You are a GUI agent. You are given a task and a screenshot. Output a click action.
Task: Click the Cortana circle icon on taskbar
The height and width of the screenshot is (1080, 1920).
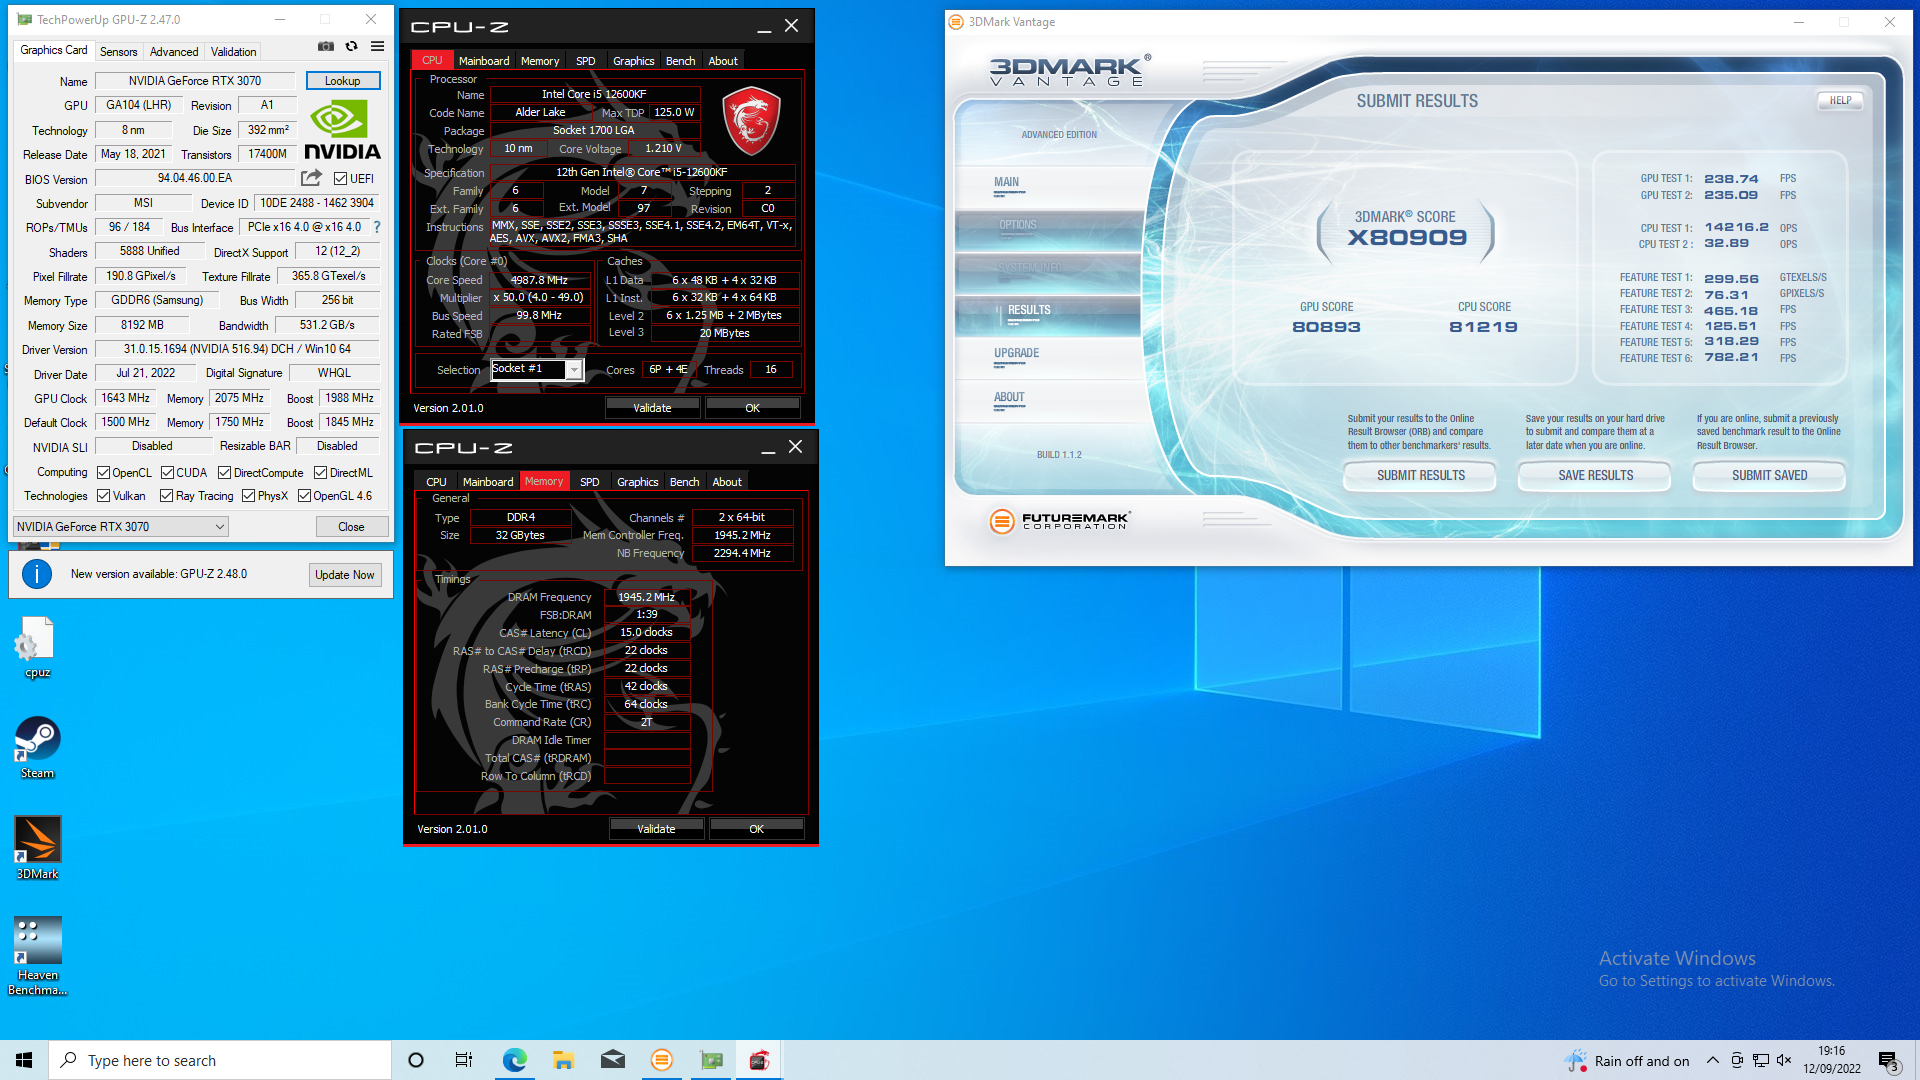(x=416, y=1060)
